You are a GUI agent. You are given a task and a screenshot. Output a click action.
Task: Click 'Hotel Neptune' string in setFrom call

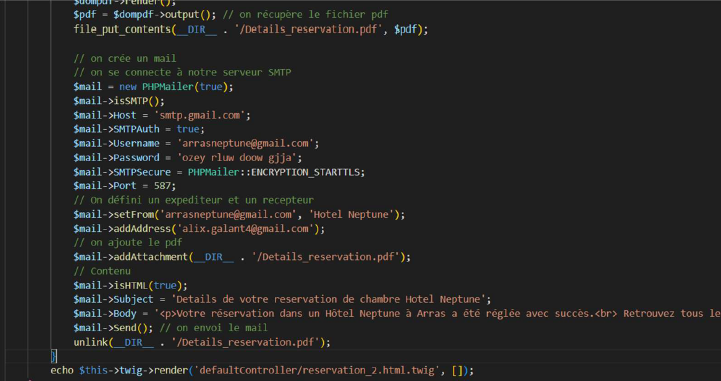[x=348, y=215]
